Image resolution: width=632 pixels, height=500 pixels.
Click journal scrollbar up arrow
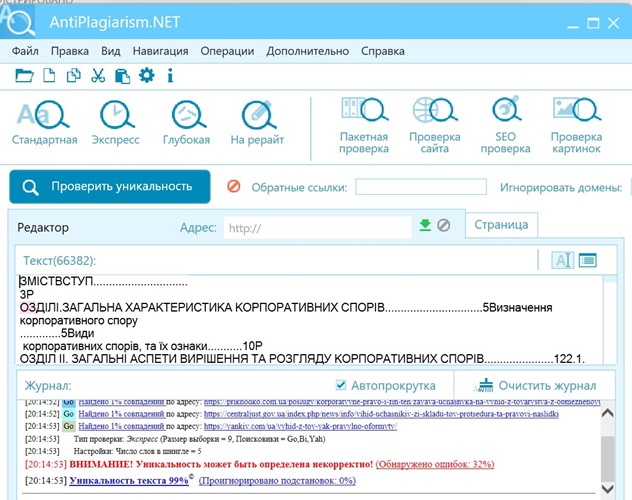click(x=607, y=413)
